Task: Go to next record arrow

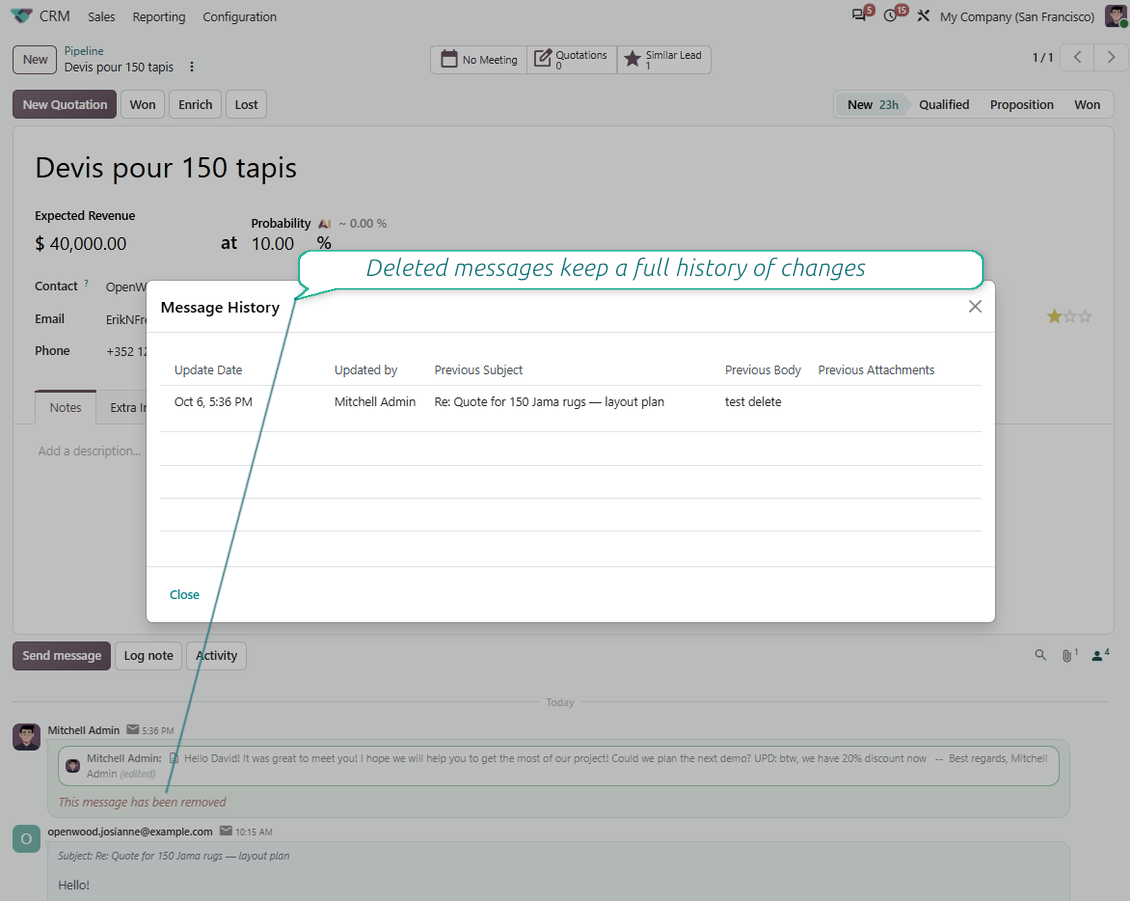Action: click(1111, 58)
